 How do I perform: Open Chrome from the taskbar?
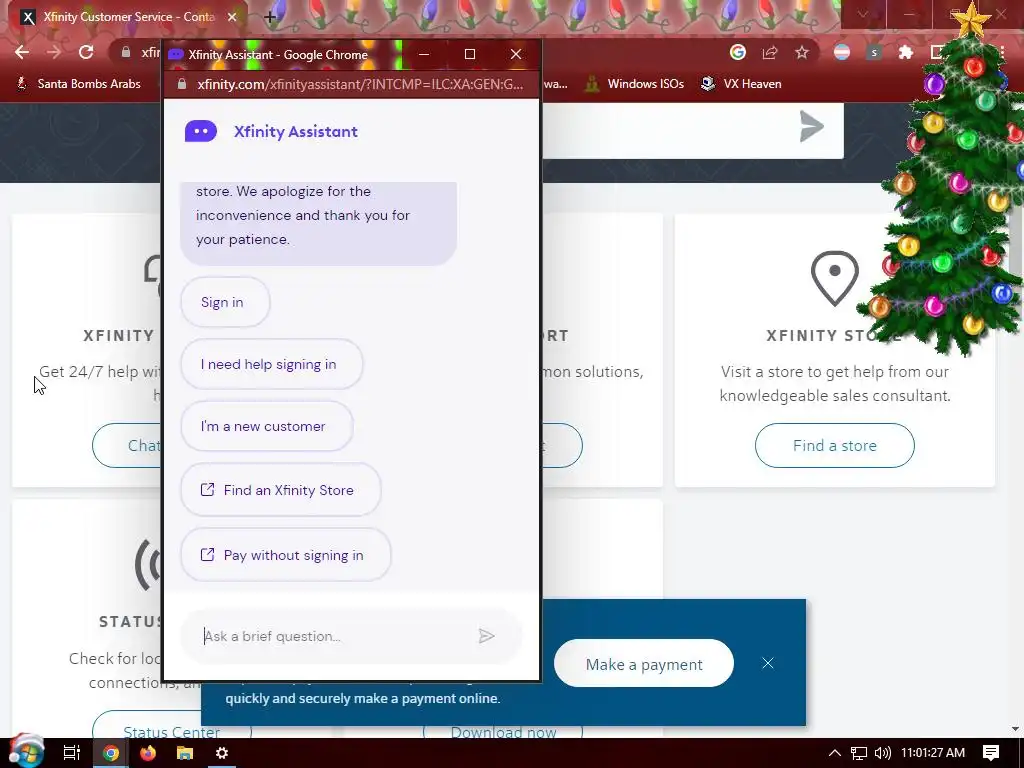[111, 753]
